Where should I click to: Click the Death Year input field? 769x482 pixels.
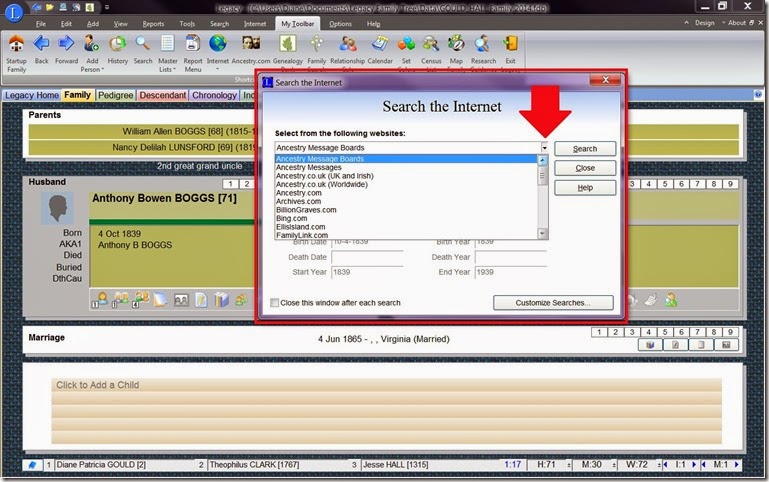coord(511,257)
